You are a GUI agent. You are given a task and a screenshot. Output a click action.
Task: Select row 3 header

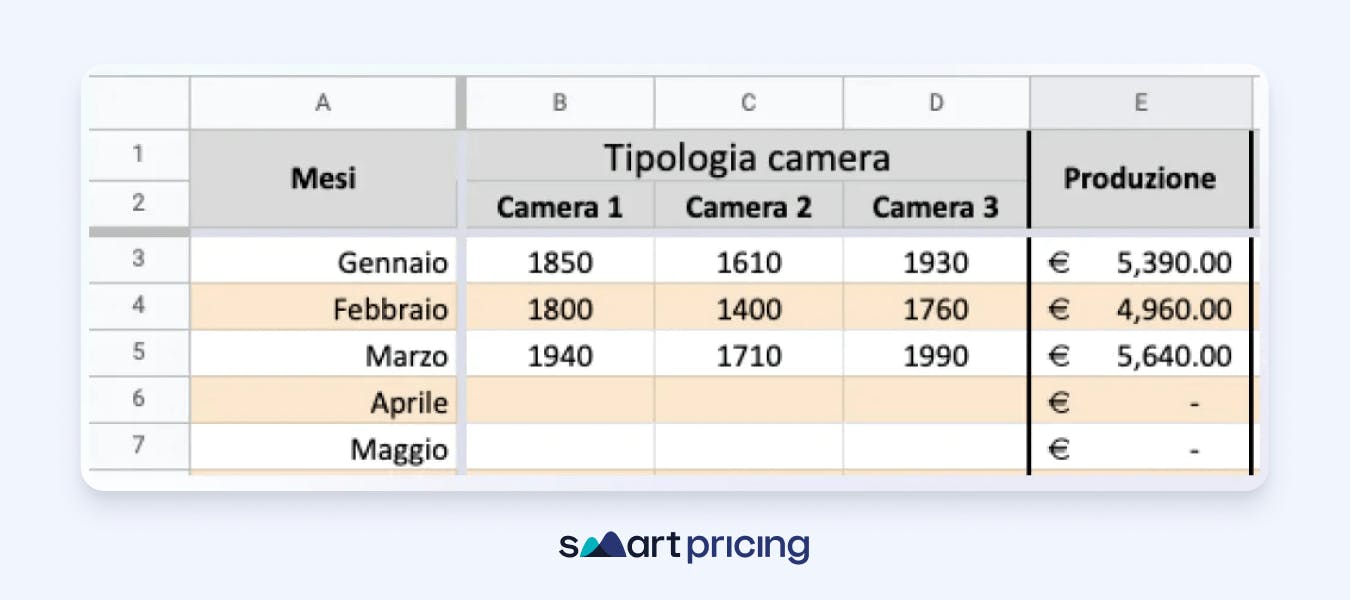pyautogui.click(x=138, y=260)
